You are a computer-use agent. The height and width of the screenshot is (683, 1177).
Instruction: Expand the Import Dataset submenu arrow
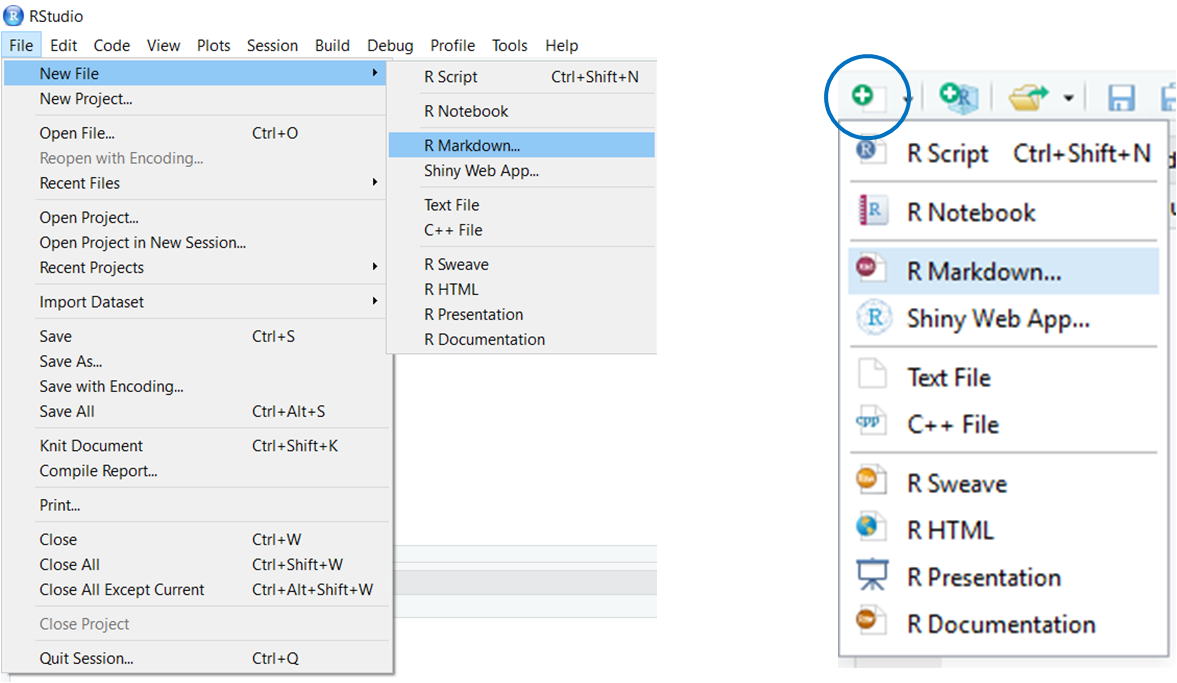375,302
